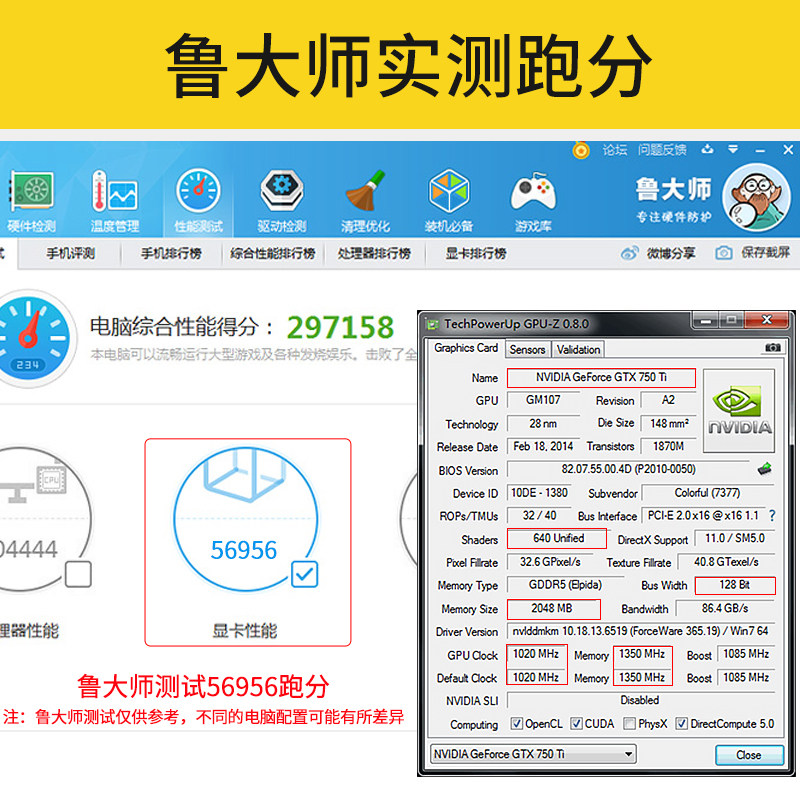The width and height of the screenshot is (800, 800).
Task: Click the BIOS save chip icon in GPU-Z
Action: (x=764, y=468)
